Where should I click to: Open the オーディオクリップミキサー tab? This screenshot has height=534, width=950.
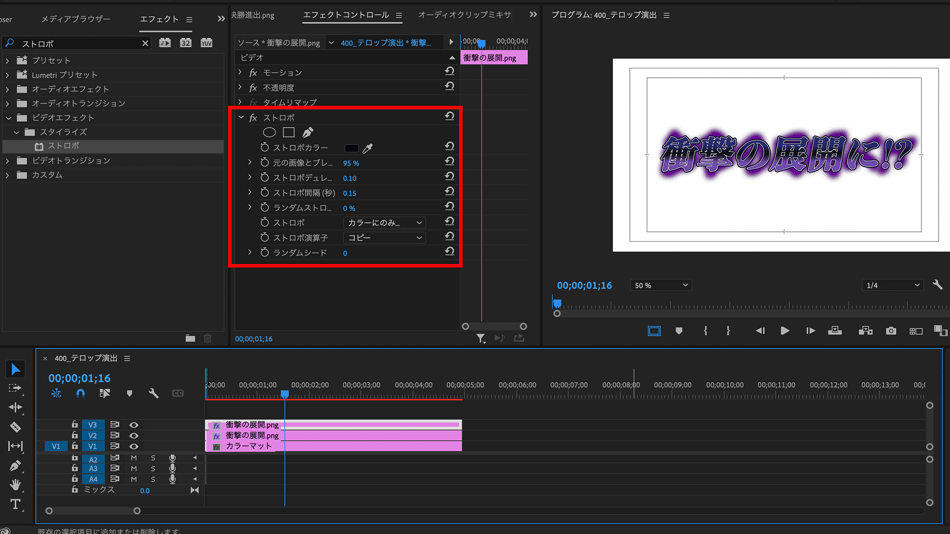(464, 15)
